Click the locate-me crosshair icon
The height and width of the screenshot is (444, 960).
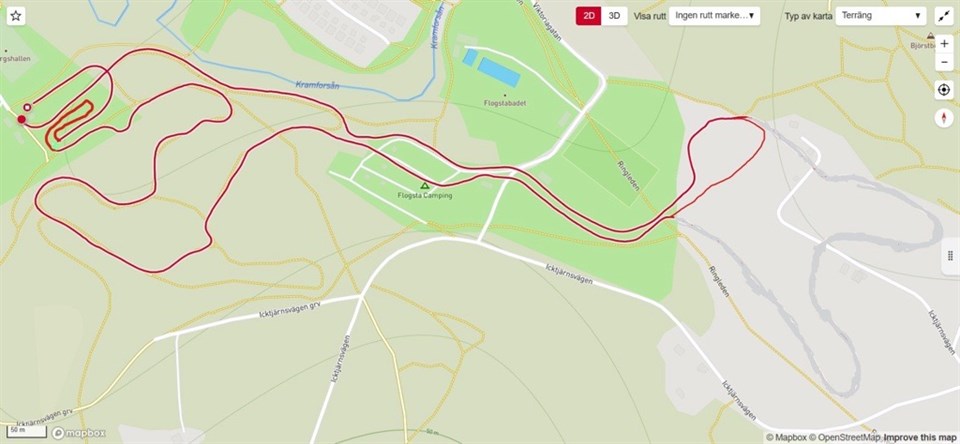click(x=943, y=90)
